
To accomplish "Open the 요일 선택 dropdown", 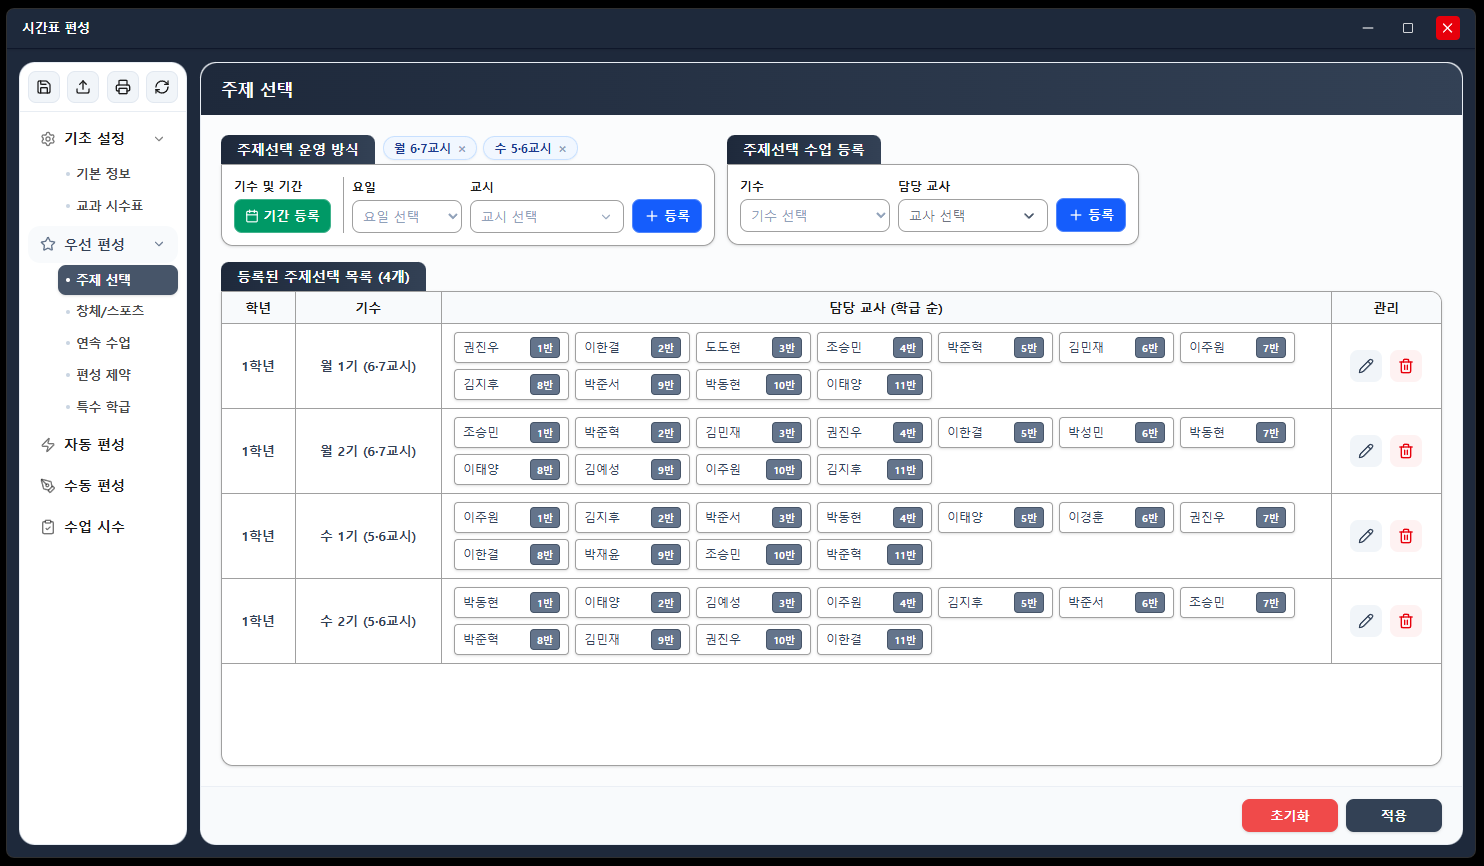I will point(407,216).
